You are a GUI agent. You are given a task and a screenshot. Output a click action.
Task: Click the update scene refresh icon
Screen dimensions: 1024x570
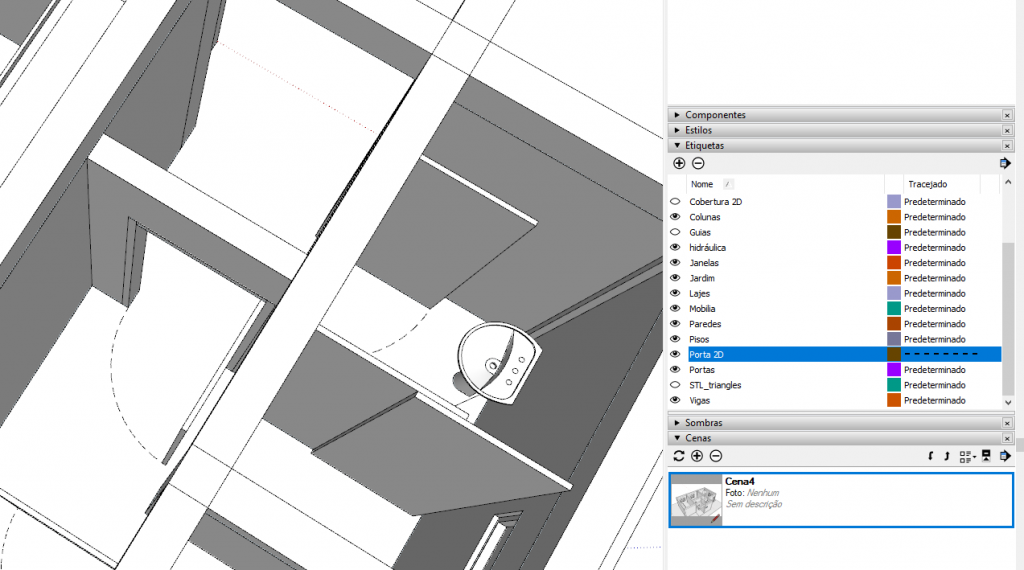click(679, 456)
